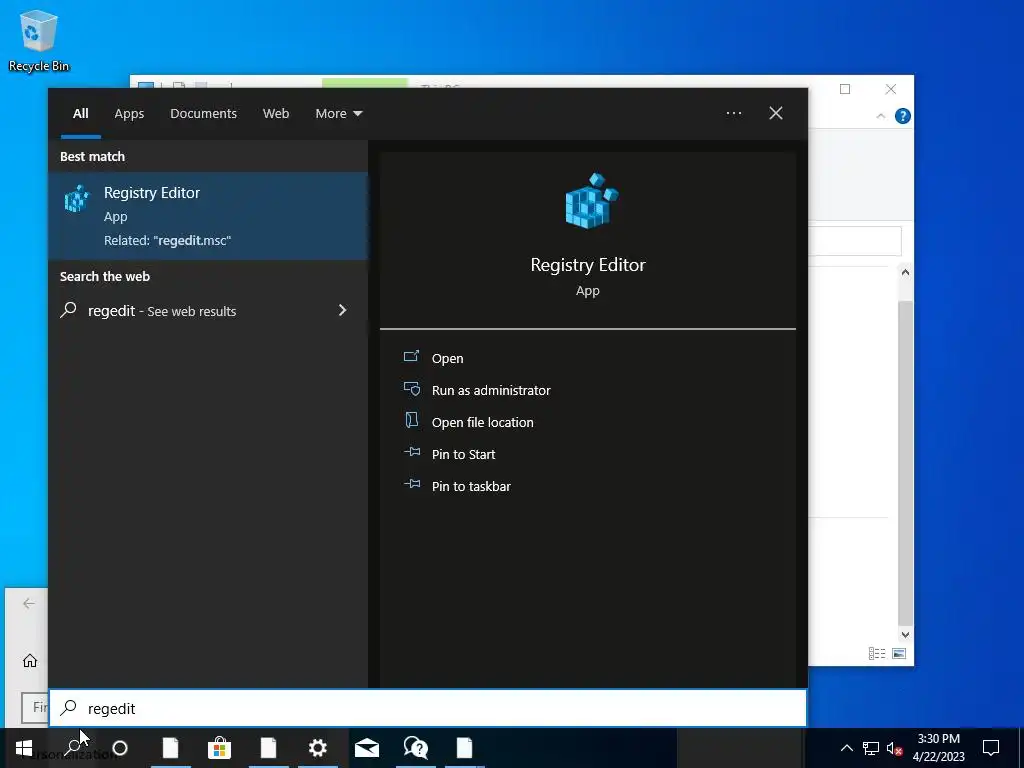Image resolution: width=1024 pixels, height=768 pixels.
Task: Click the muted speaker volume tray icon
Action: click(x=895, y=748)
